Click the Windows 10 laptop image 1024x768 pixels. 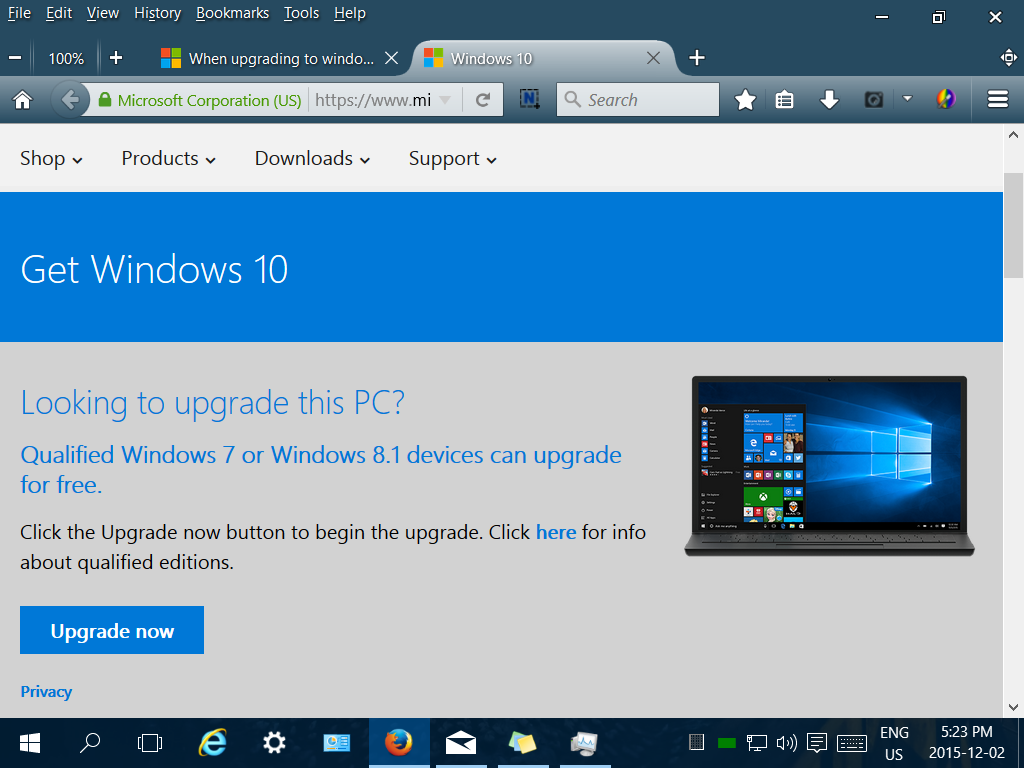click(829, 466)
